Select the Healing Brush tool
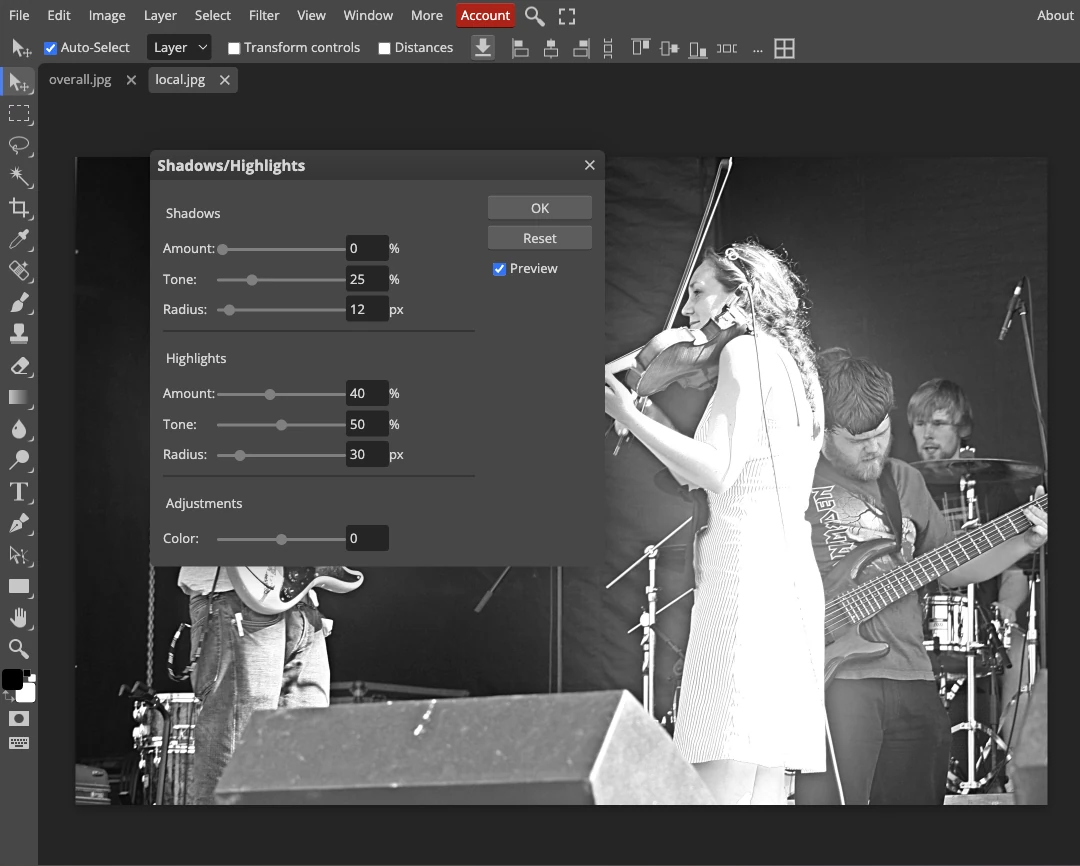 (x=19, y=271)
